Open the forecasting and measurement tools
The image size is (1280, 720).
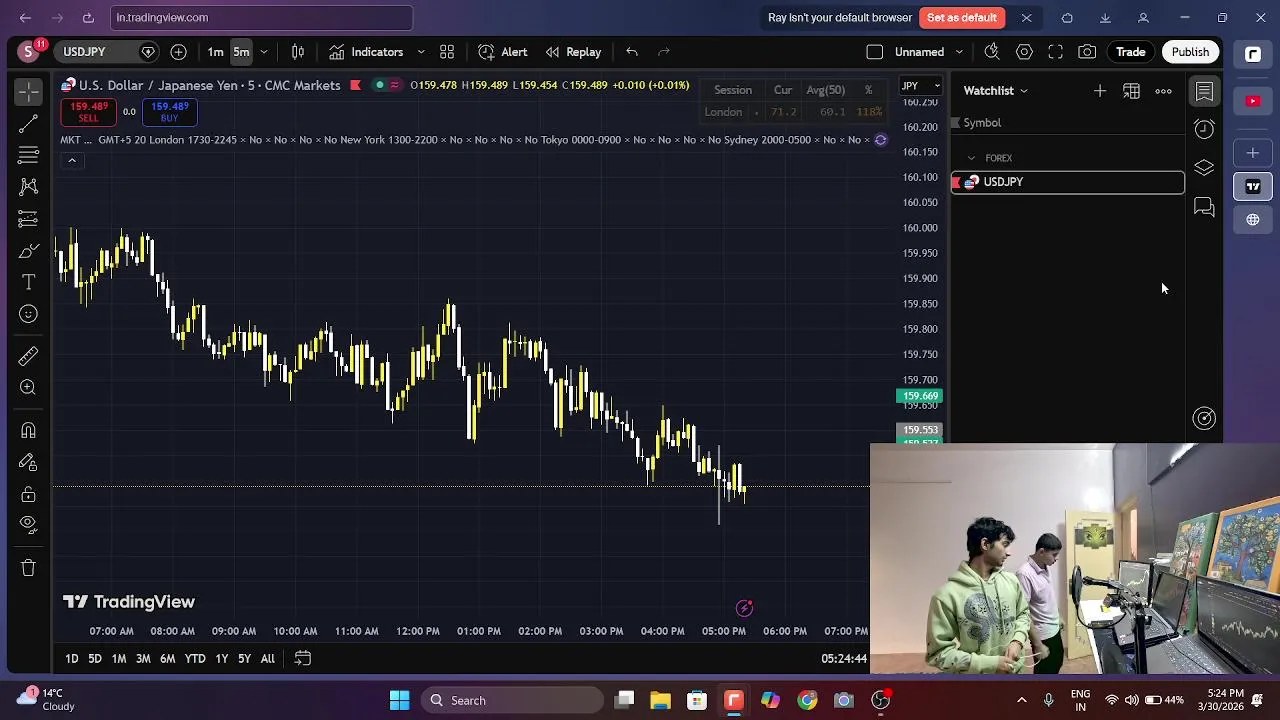click(x=28, y=218)
